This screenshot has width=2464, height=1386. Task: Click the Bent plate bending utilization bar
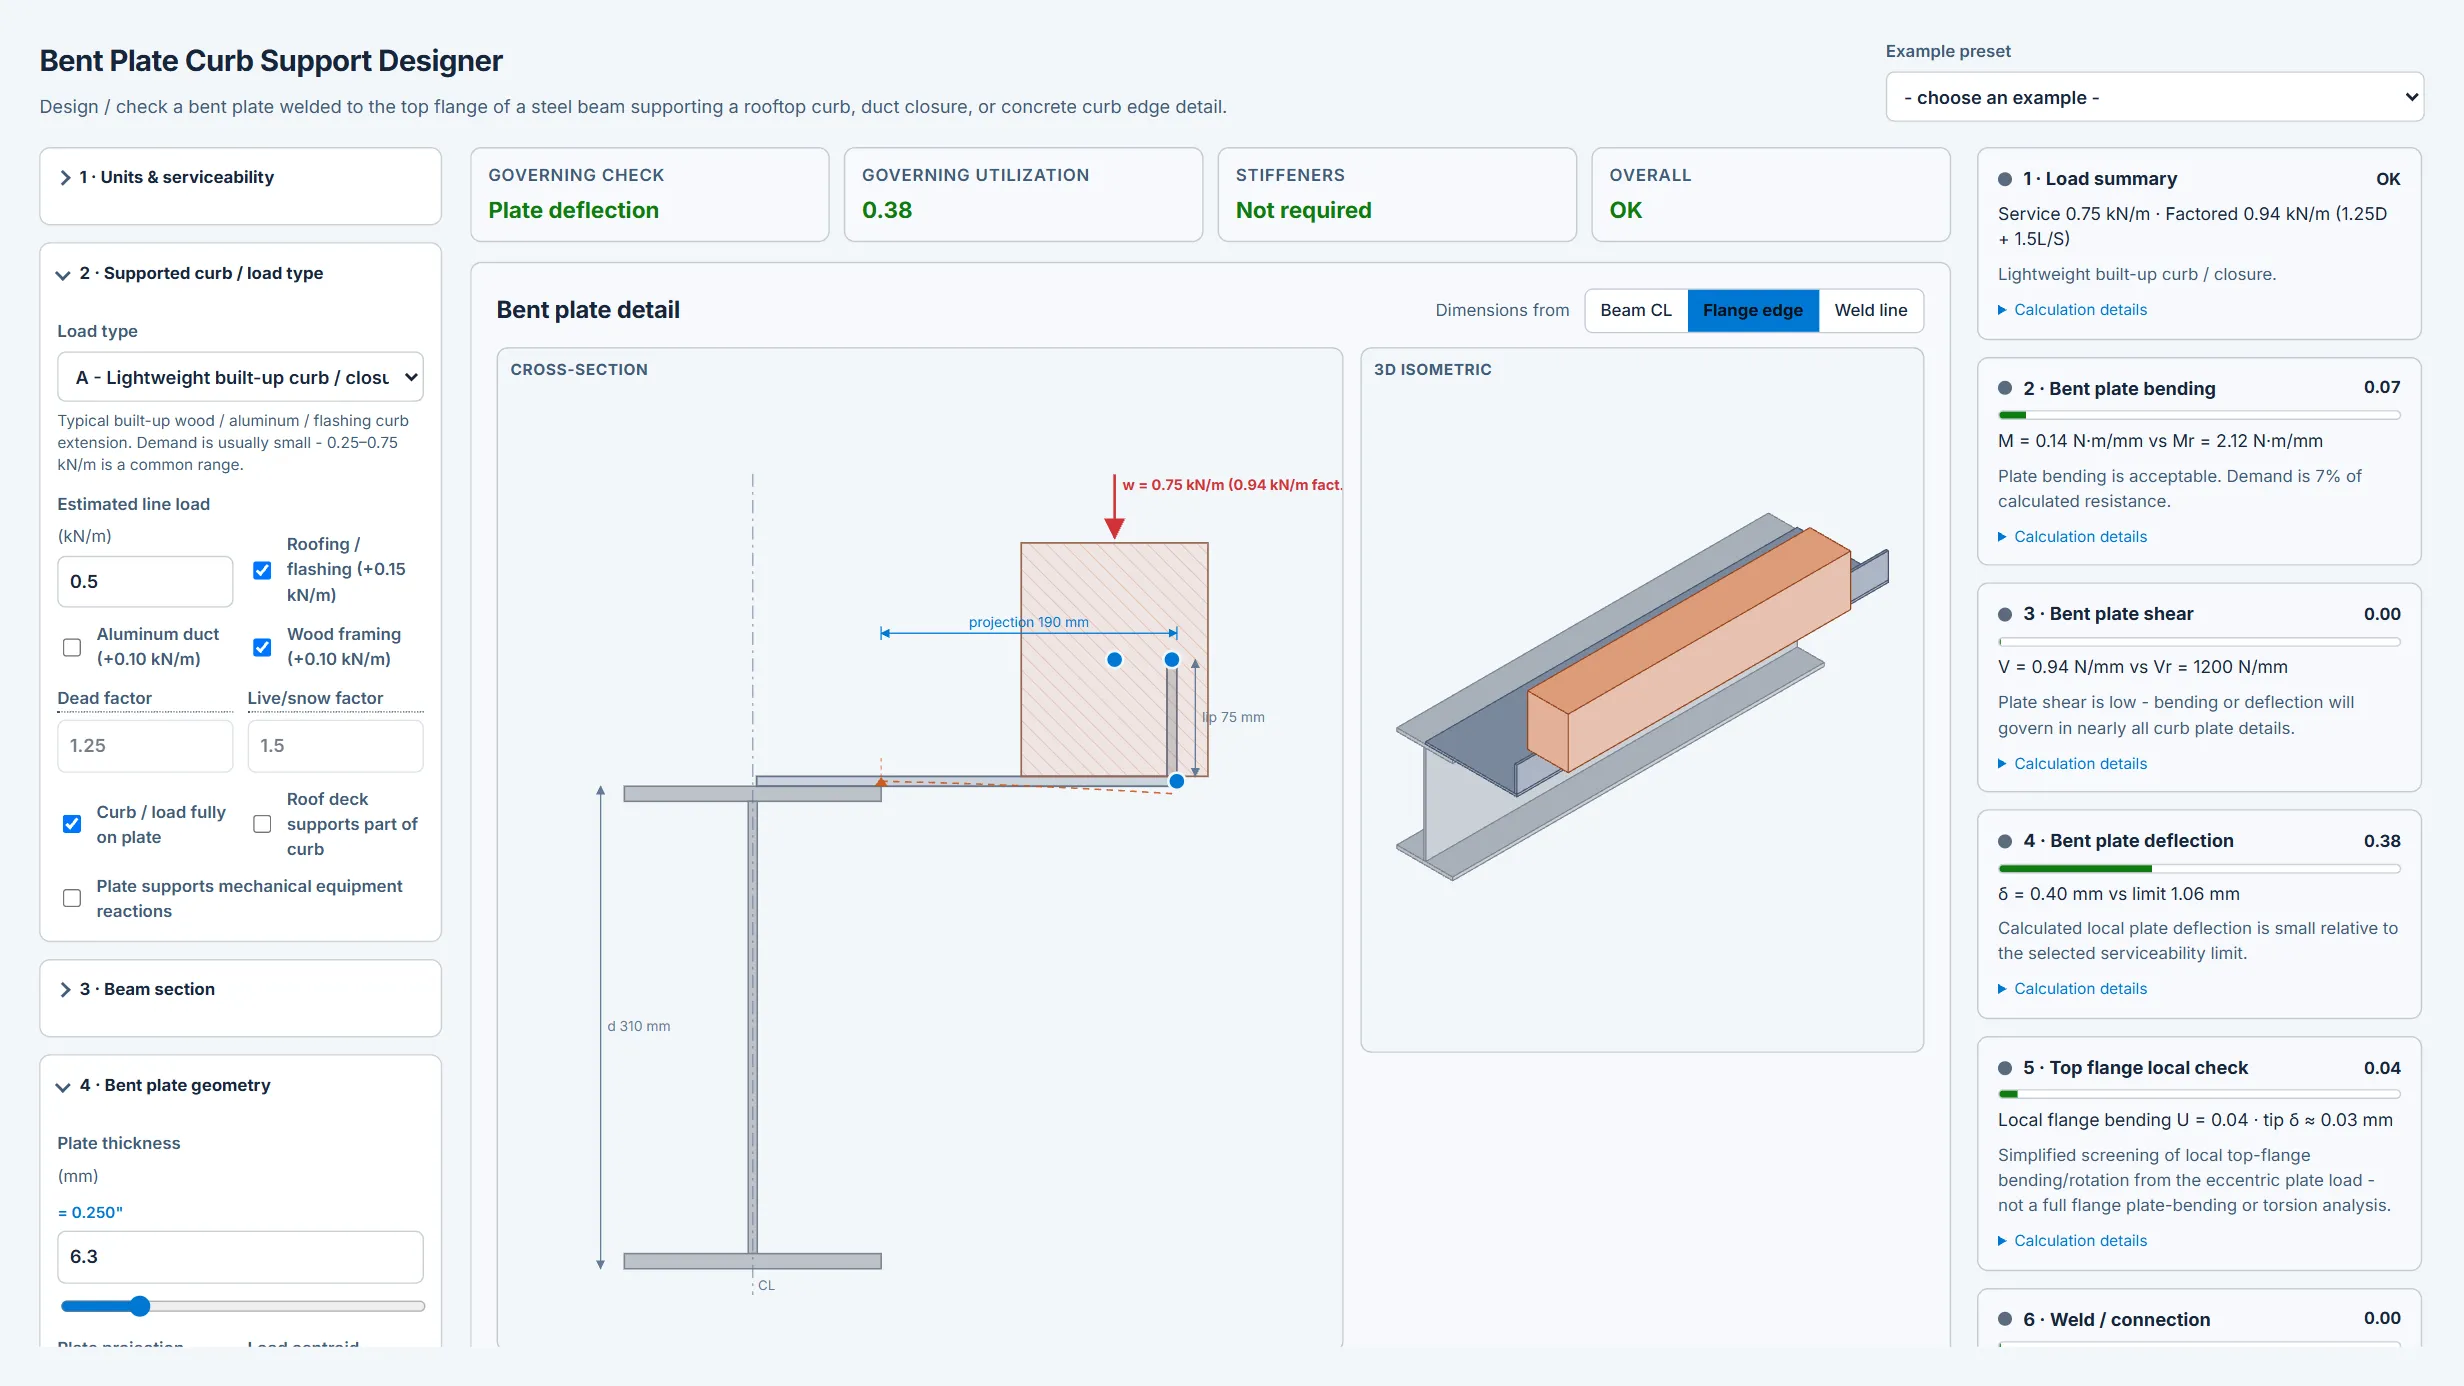click(2199, 415)
